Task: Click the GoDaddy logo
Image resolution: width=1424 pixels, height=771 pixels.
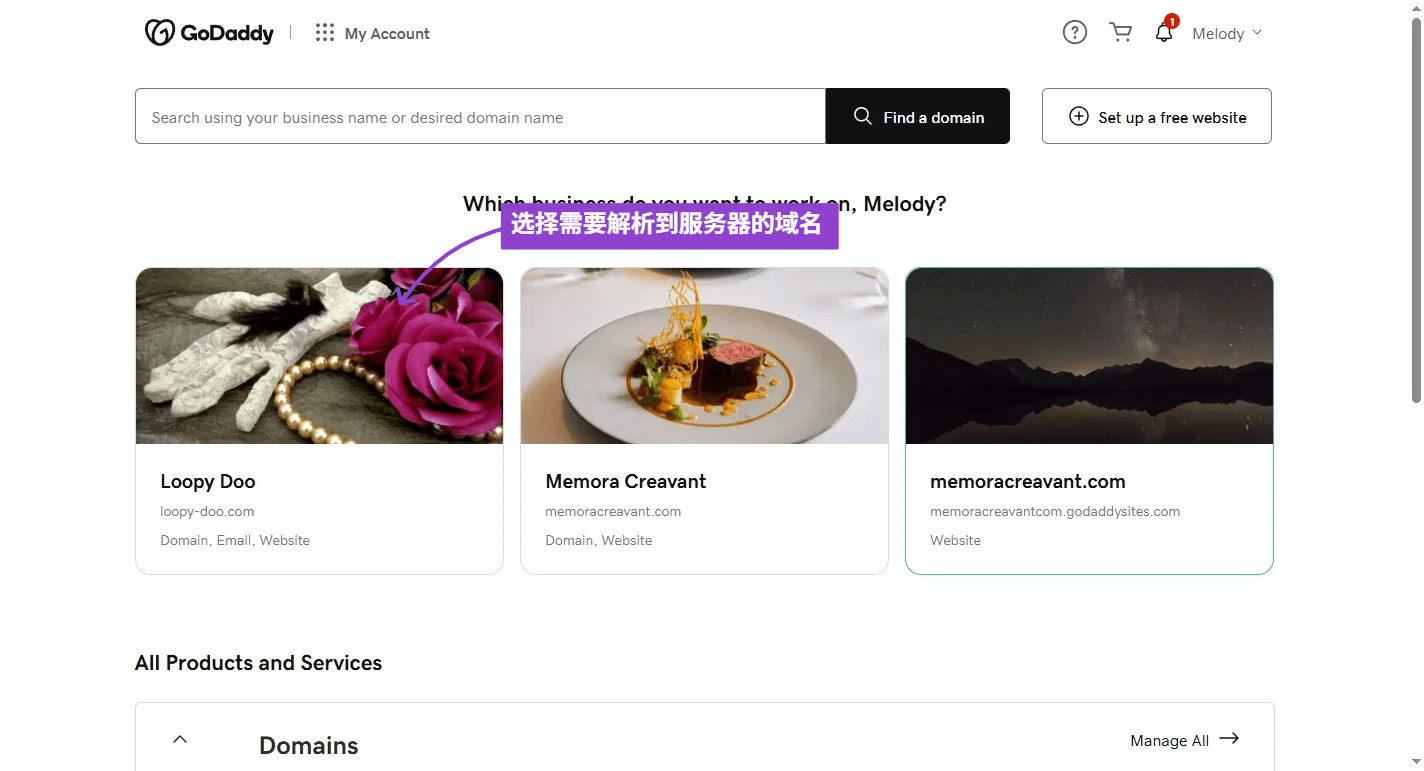Action: tap(209, 33)
